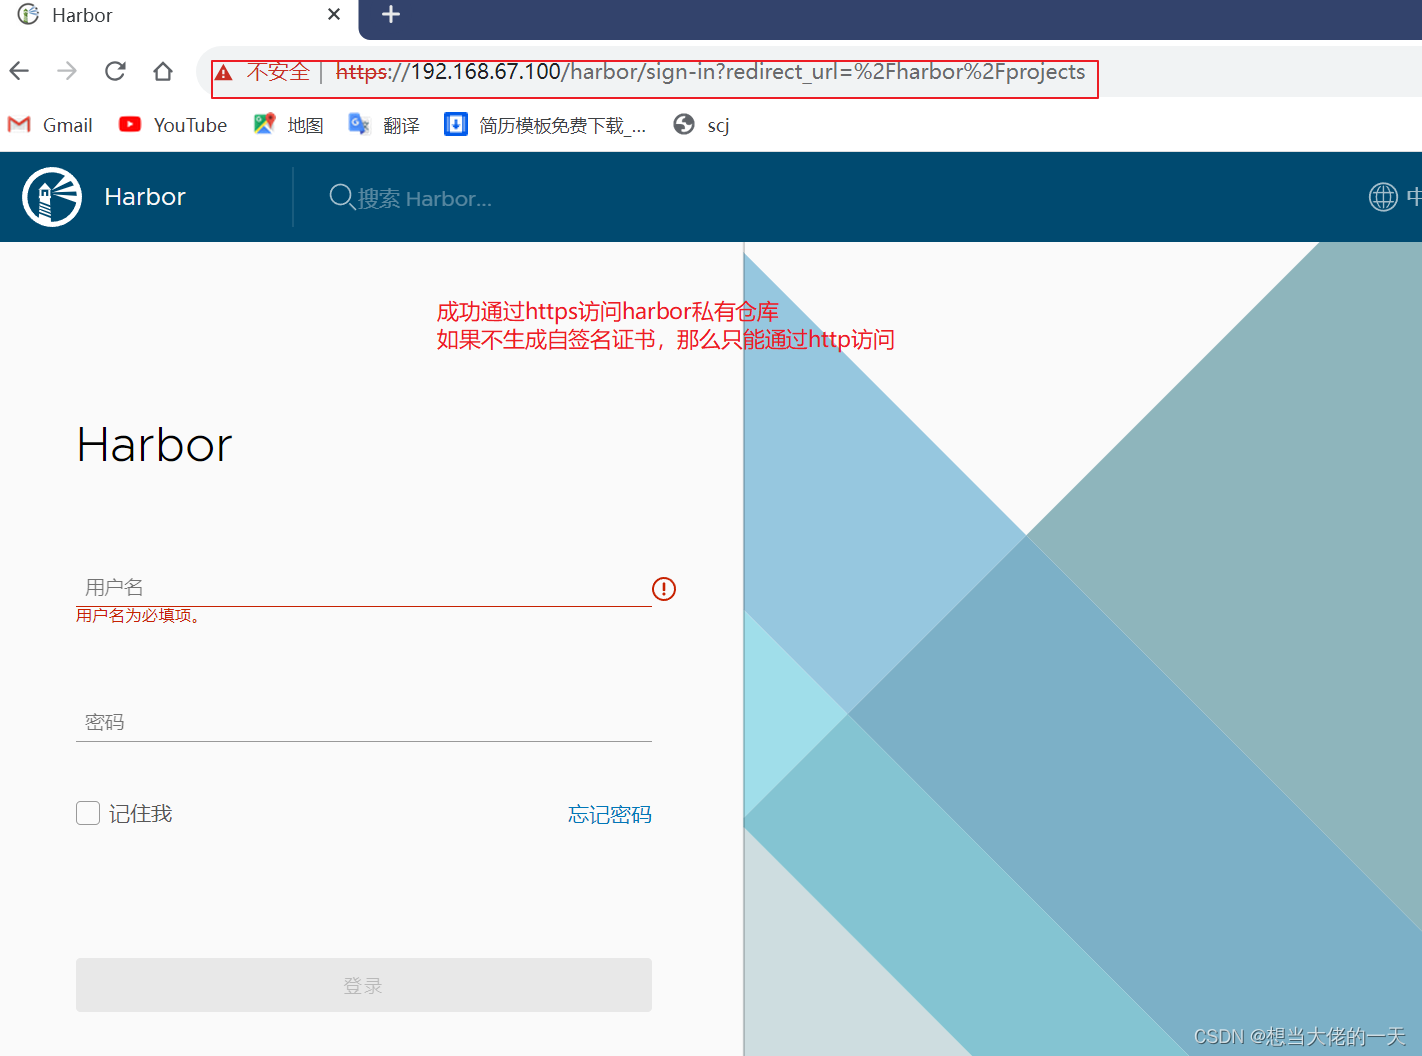Click the not-secure warning triangle icon
Image resolution: width=1422 pixels, height=1056 pixels.
point(224,72)
